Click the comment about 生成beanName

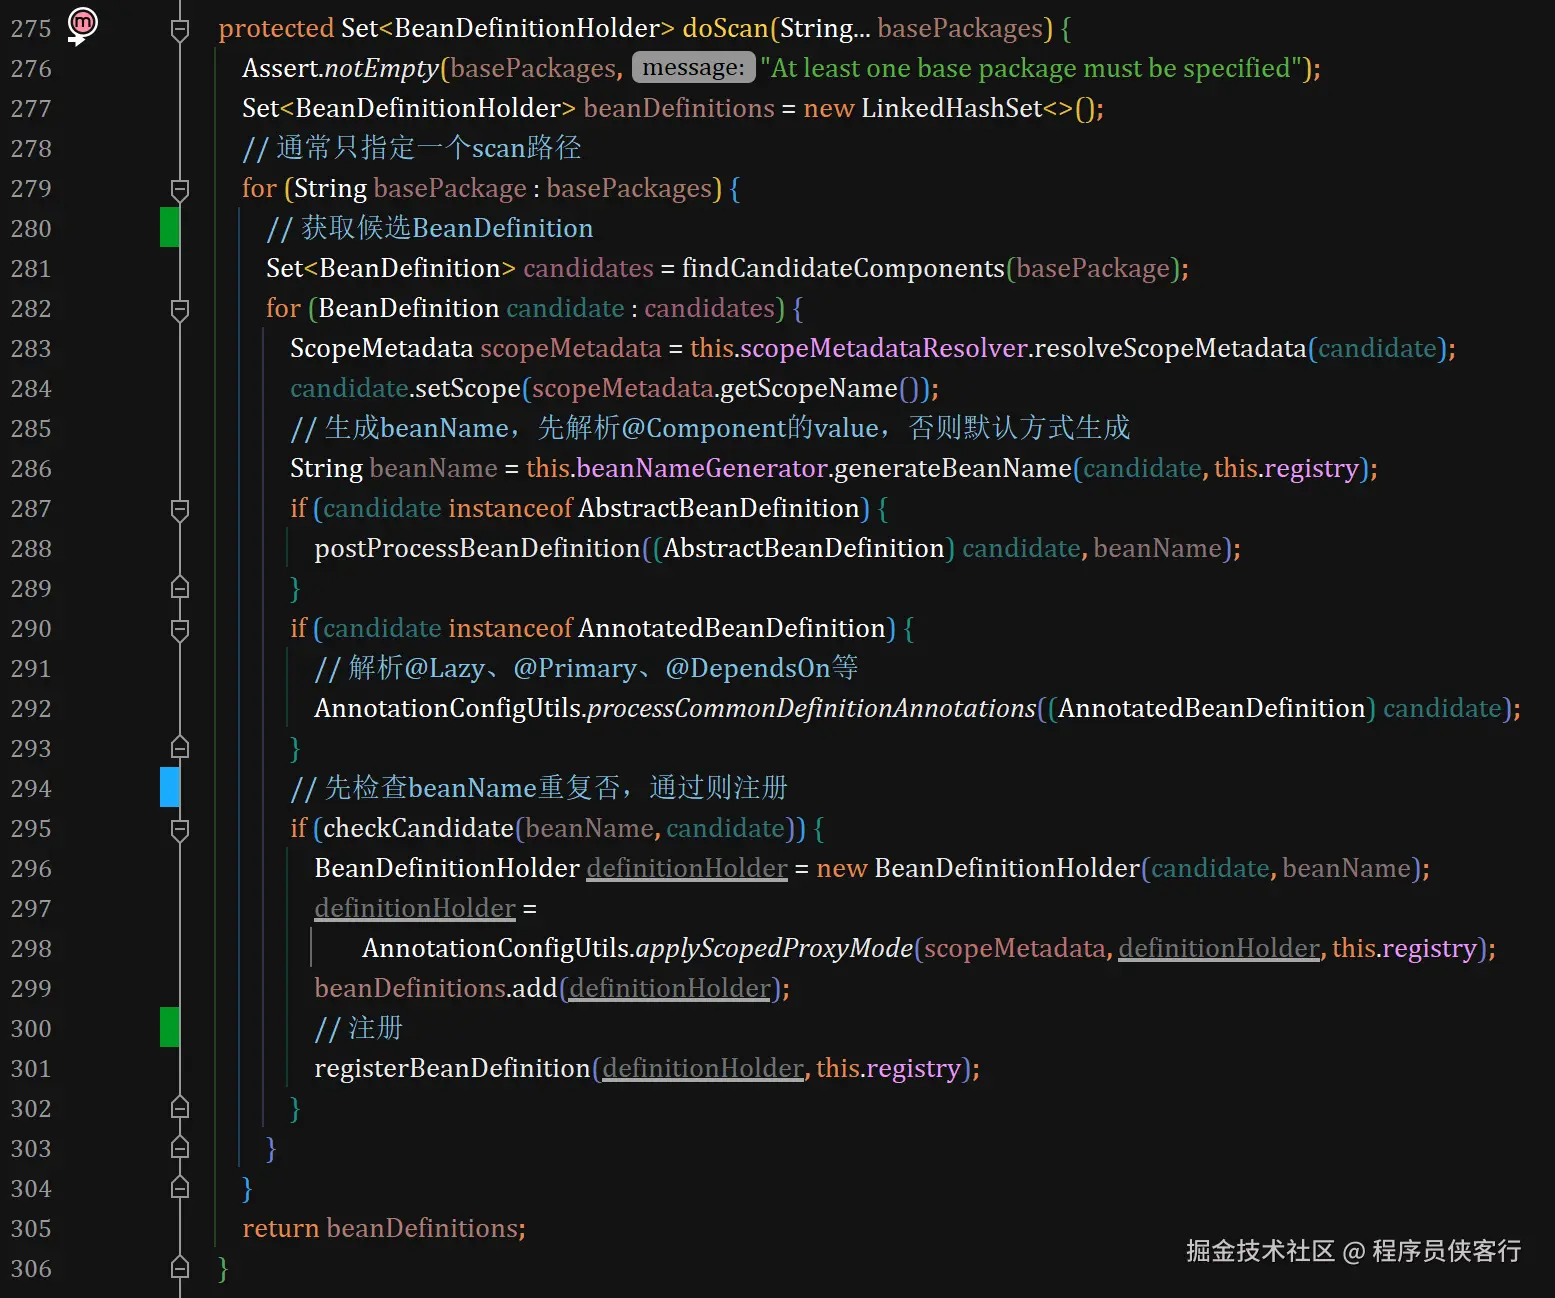coord(710,428)
